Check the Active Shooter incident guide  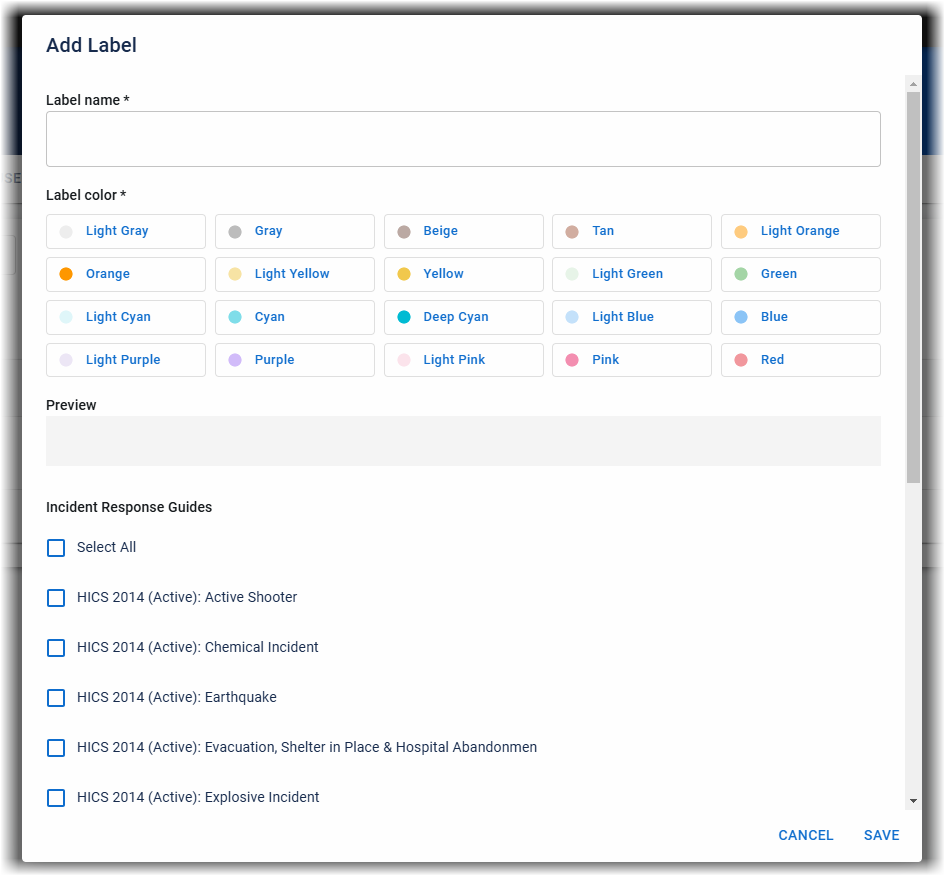pos(56,598)
